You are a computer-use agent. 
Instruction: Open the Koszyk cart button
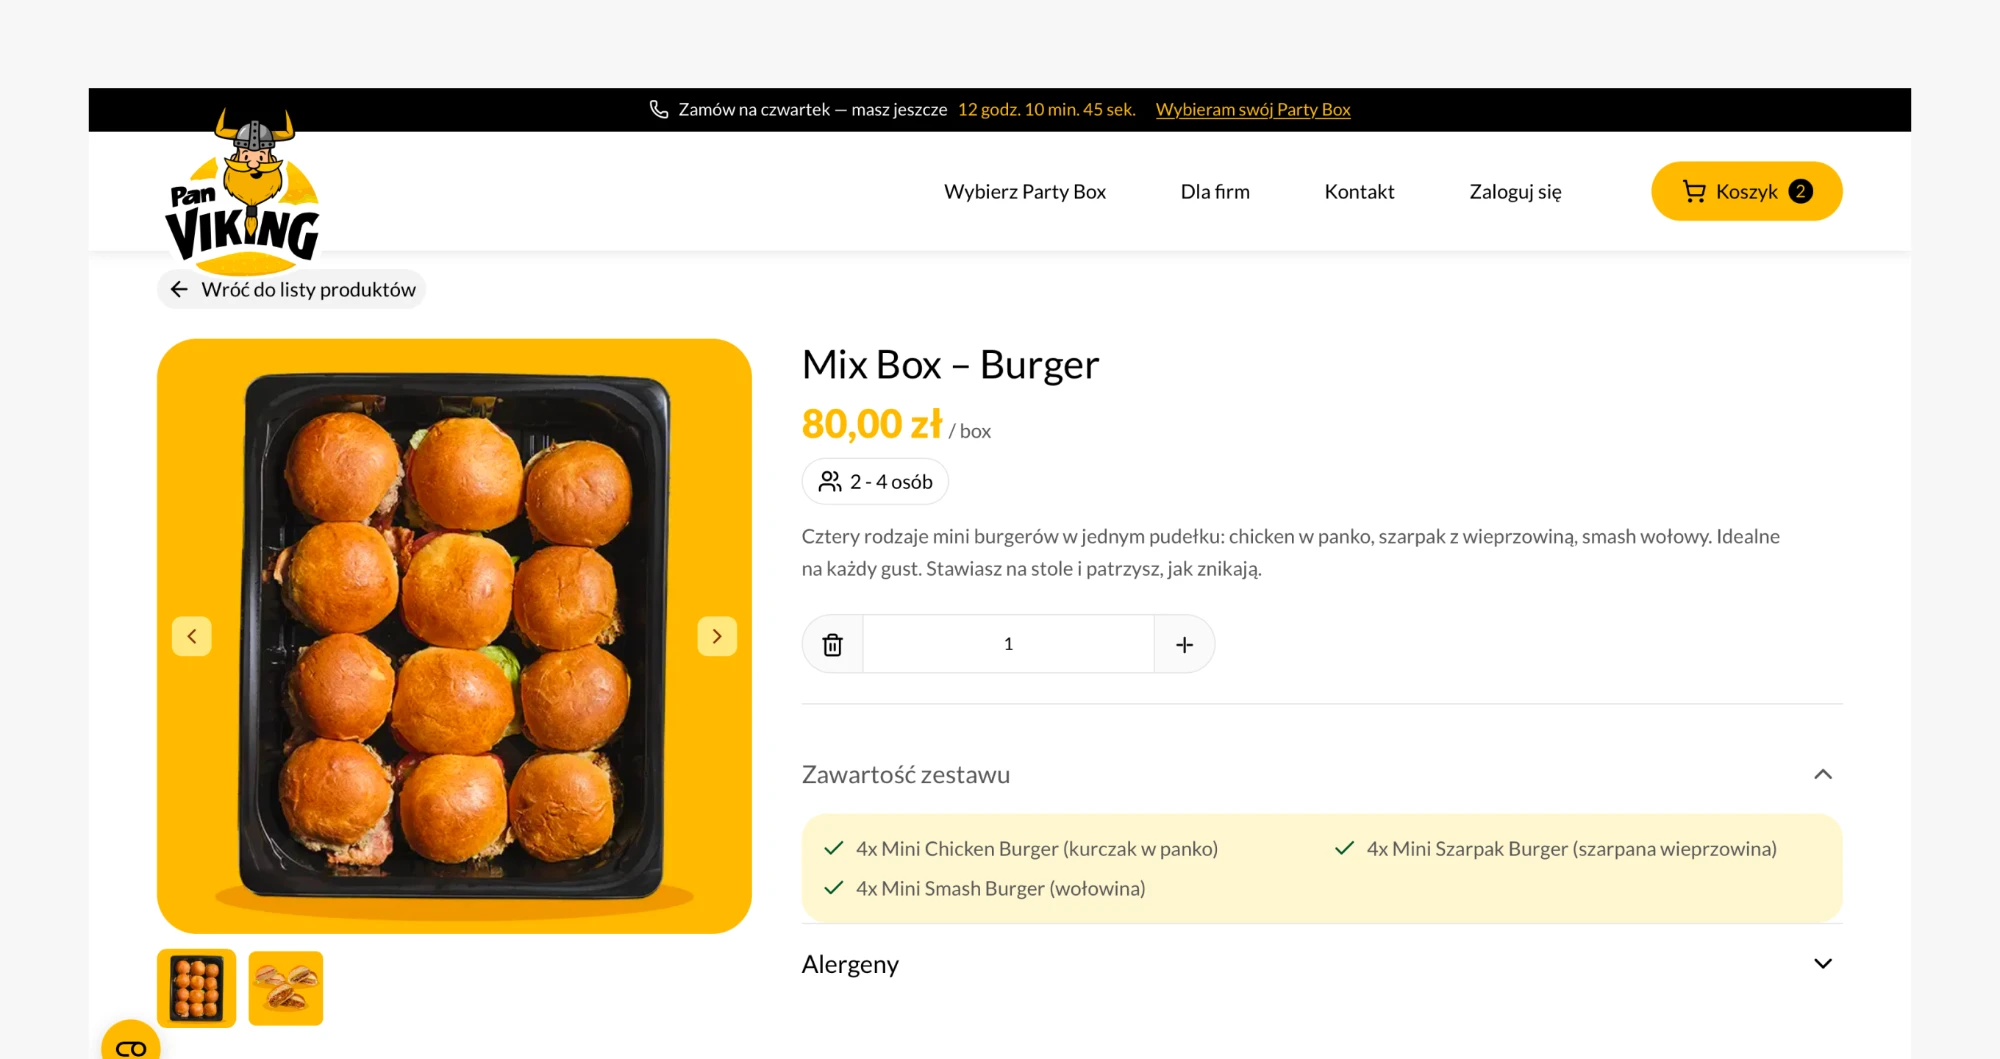click(x=1746, y=191)
